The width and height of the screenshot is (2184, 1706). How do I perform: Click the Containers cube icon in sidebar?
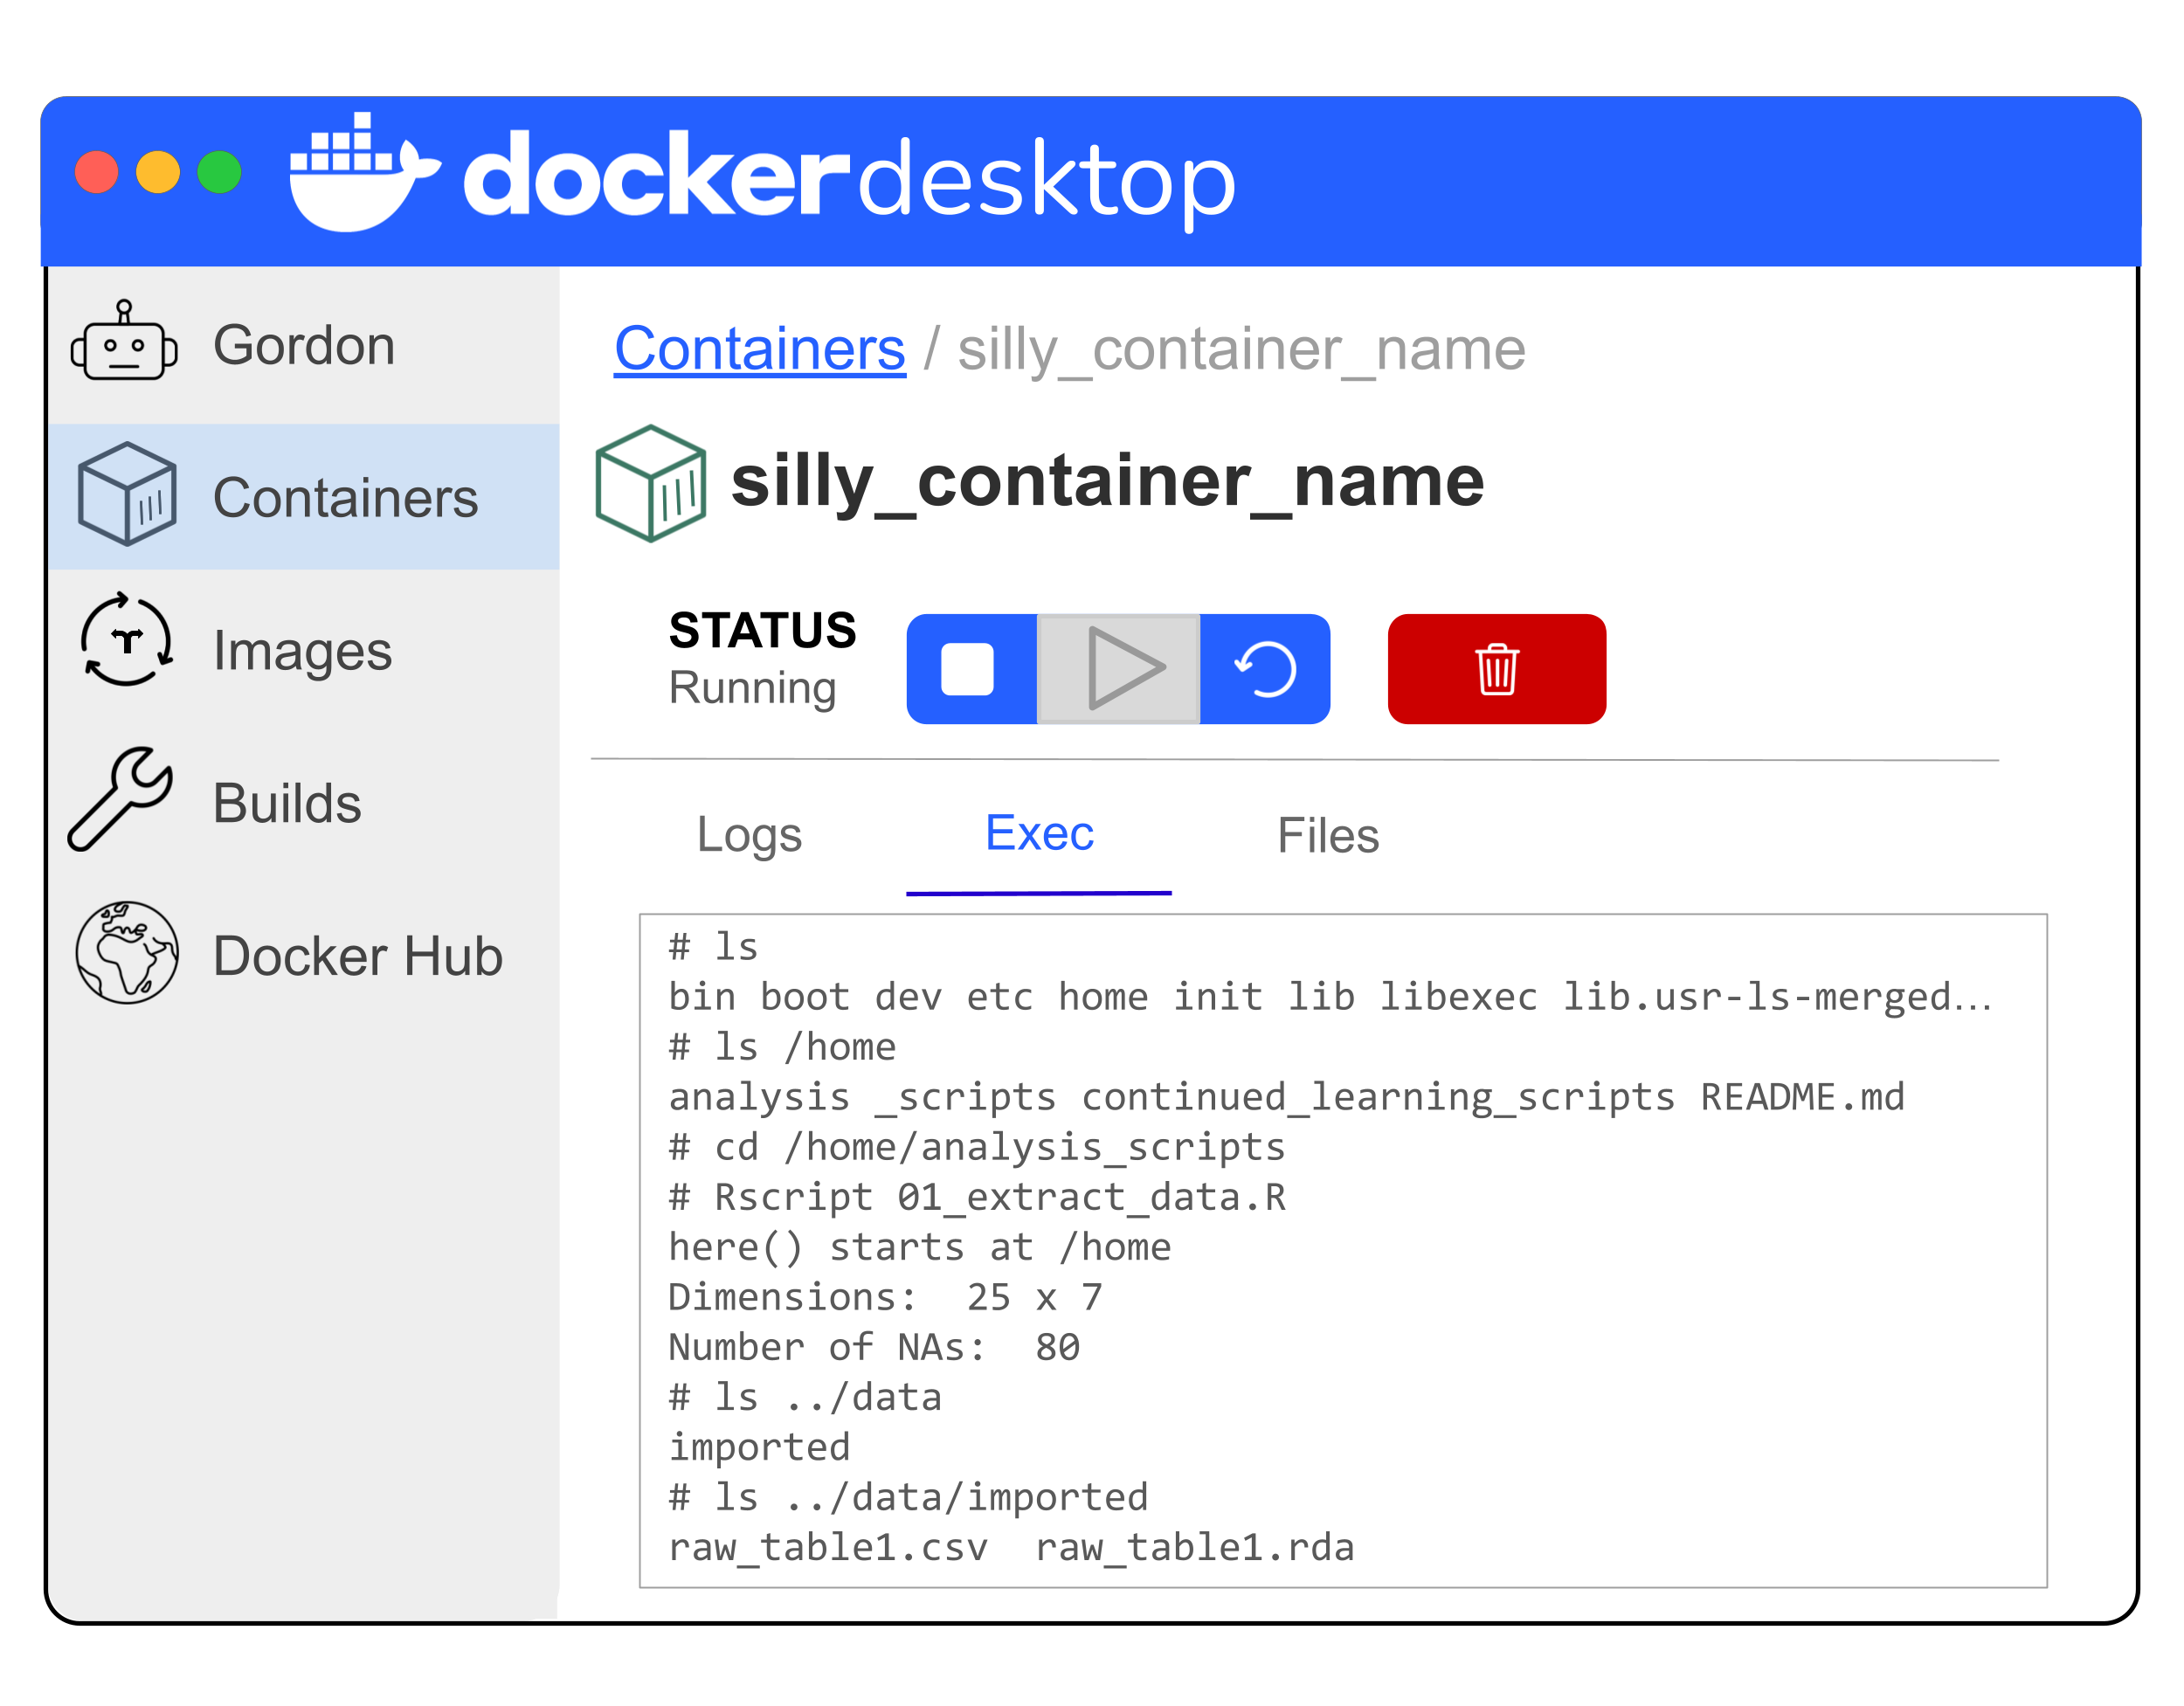(x=127, y=494)
